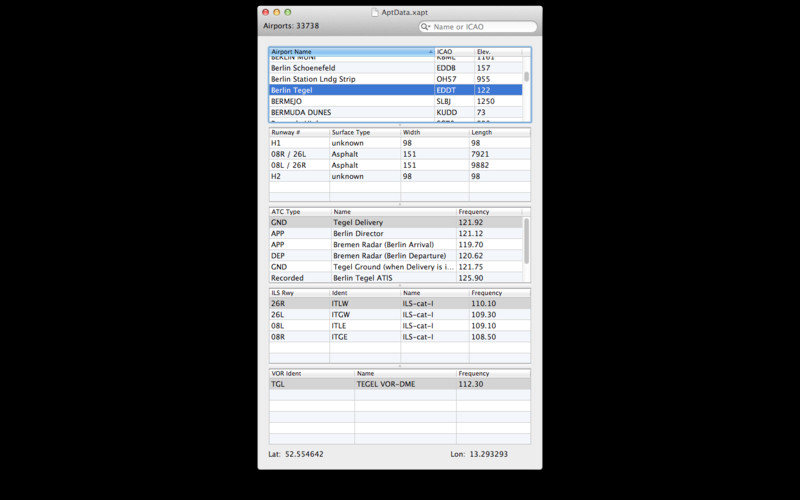Click the runway Length column header

coord(499,132)
